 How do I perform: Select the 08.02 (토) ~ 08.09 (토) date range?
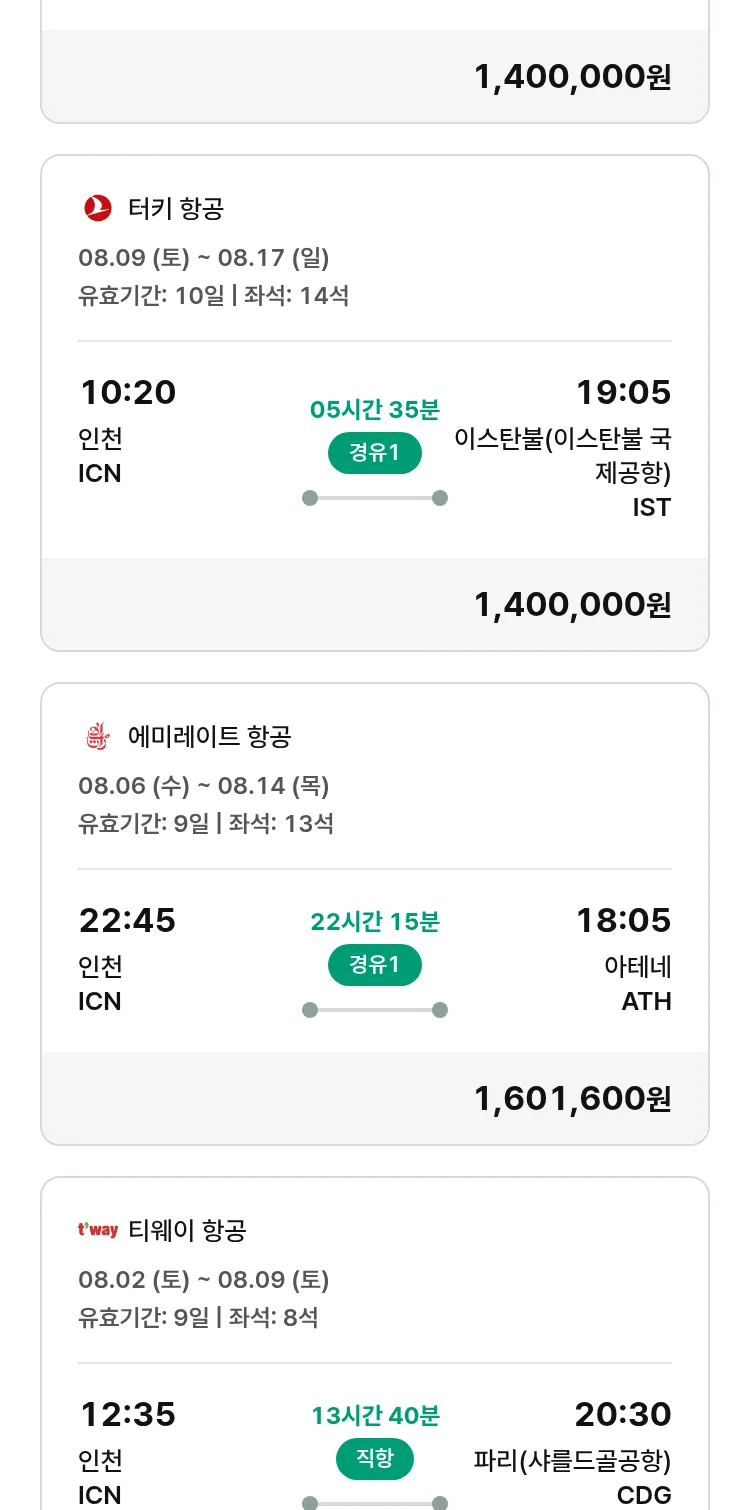coord(204,1280)
